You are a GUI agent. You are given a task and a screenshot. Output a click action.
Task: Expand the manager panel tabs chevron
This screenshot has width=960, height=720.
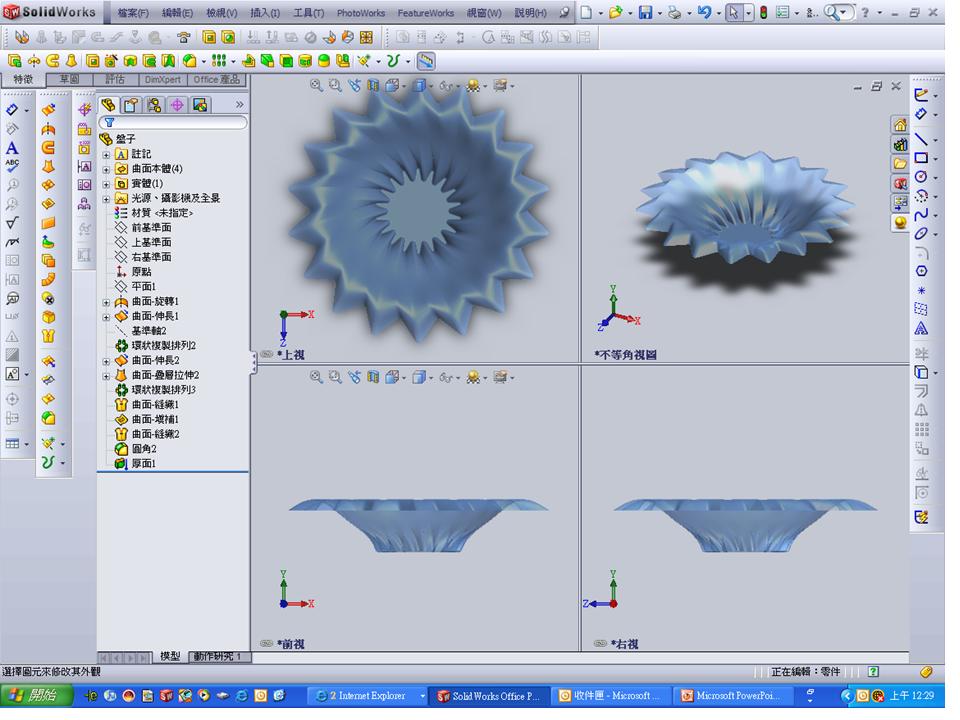239,105
